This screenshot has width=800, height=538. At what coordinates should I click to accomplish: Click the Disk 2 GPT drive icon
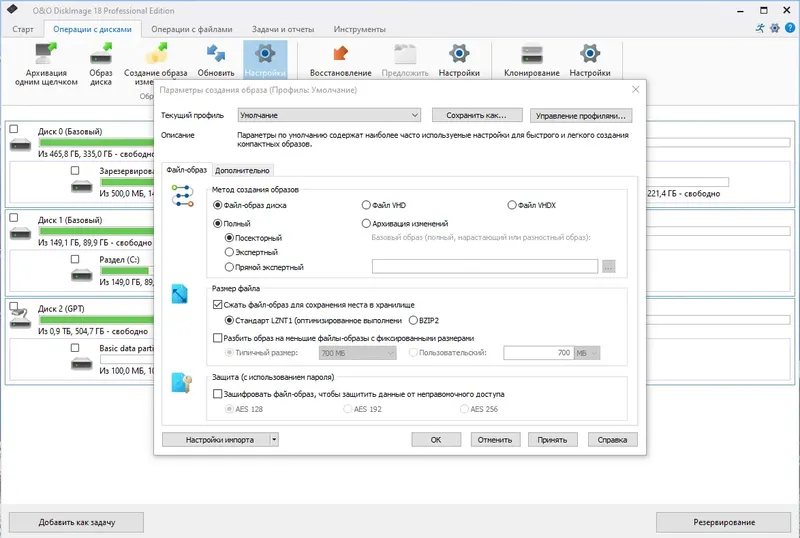point(20,321)
